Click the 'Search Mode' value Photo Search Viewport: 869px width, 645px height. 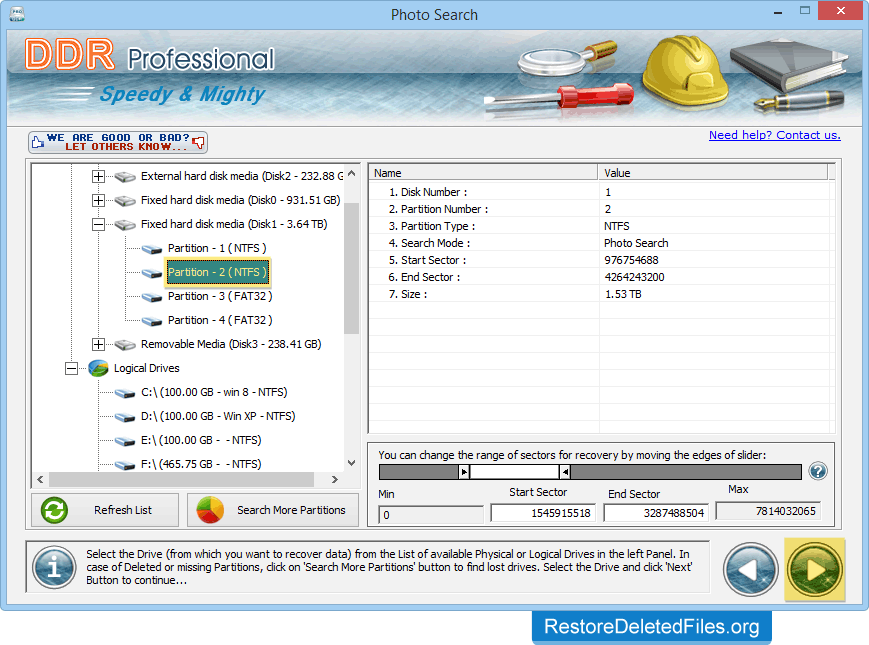[636, 243]
